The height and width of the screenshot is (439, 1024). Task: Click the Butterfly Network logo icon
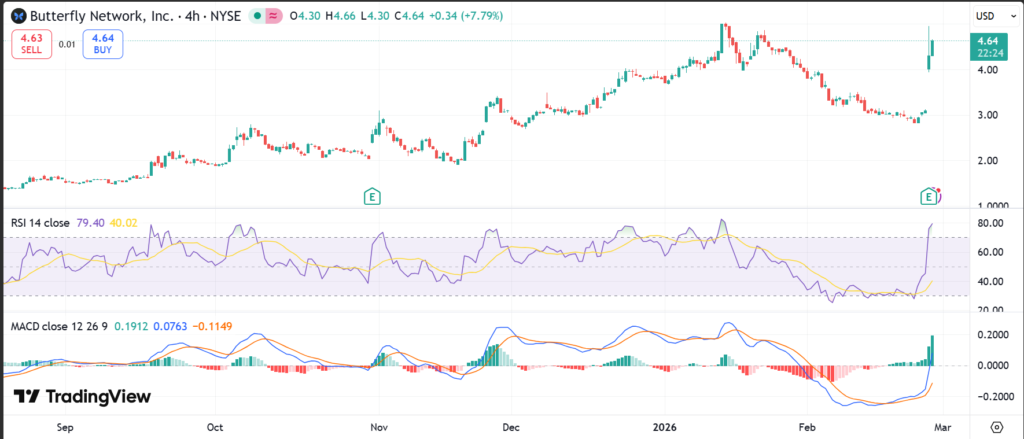tap(15, 16)
